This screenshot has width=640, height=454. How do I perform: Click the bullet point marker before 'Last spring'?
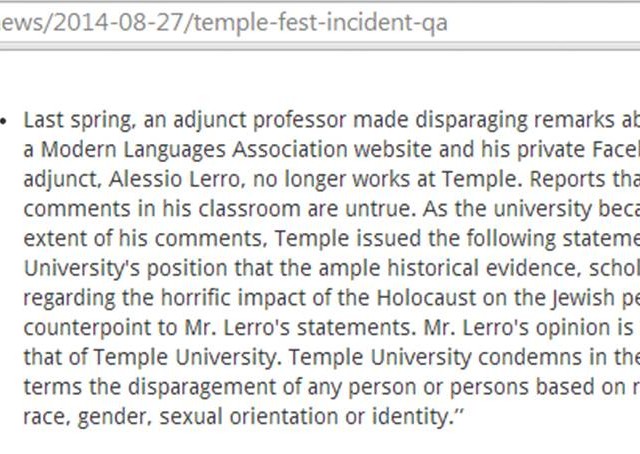pyautogui.click(x=3, y=121)
